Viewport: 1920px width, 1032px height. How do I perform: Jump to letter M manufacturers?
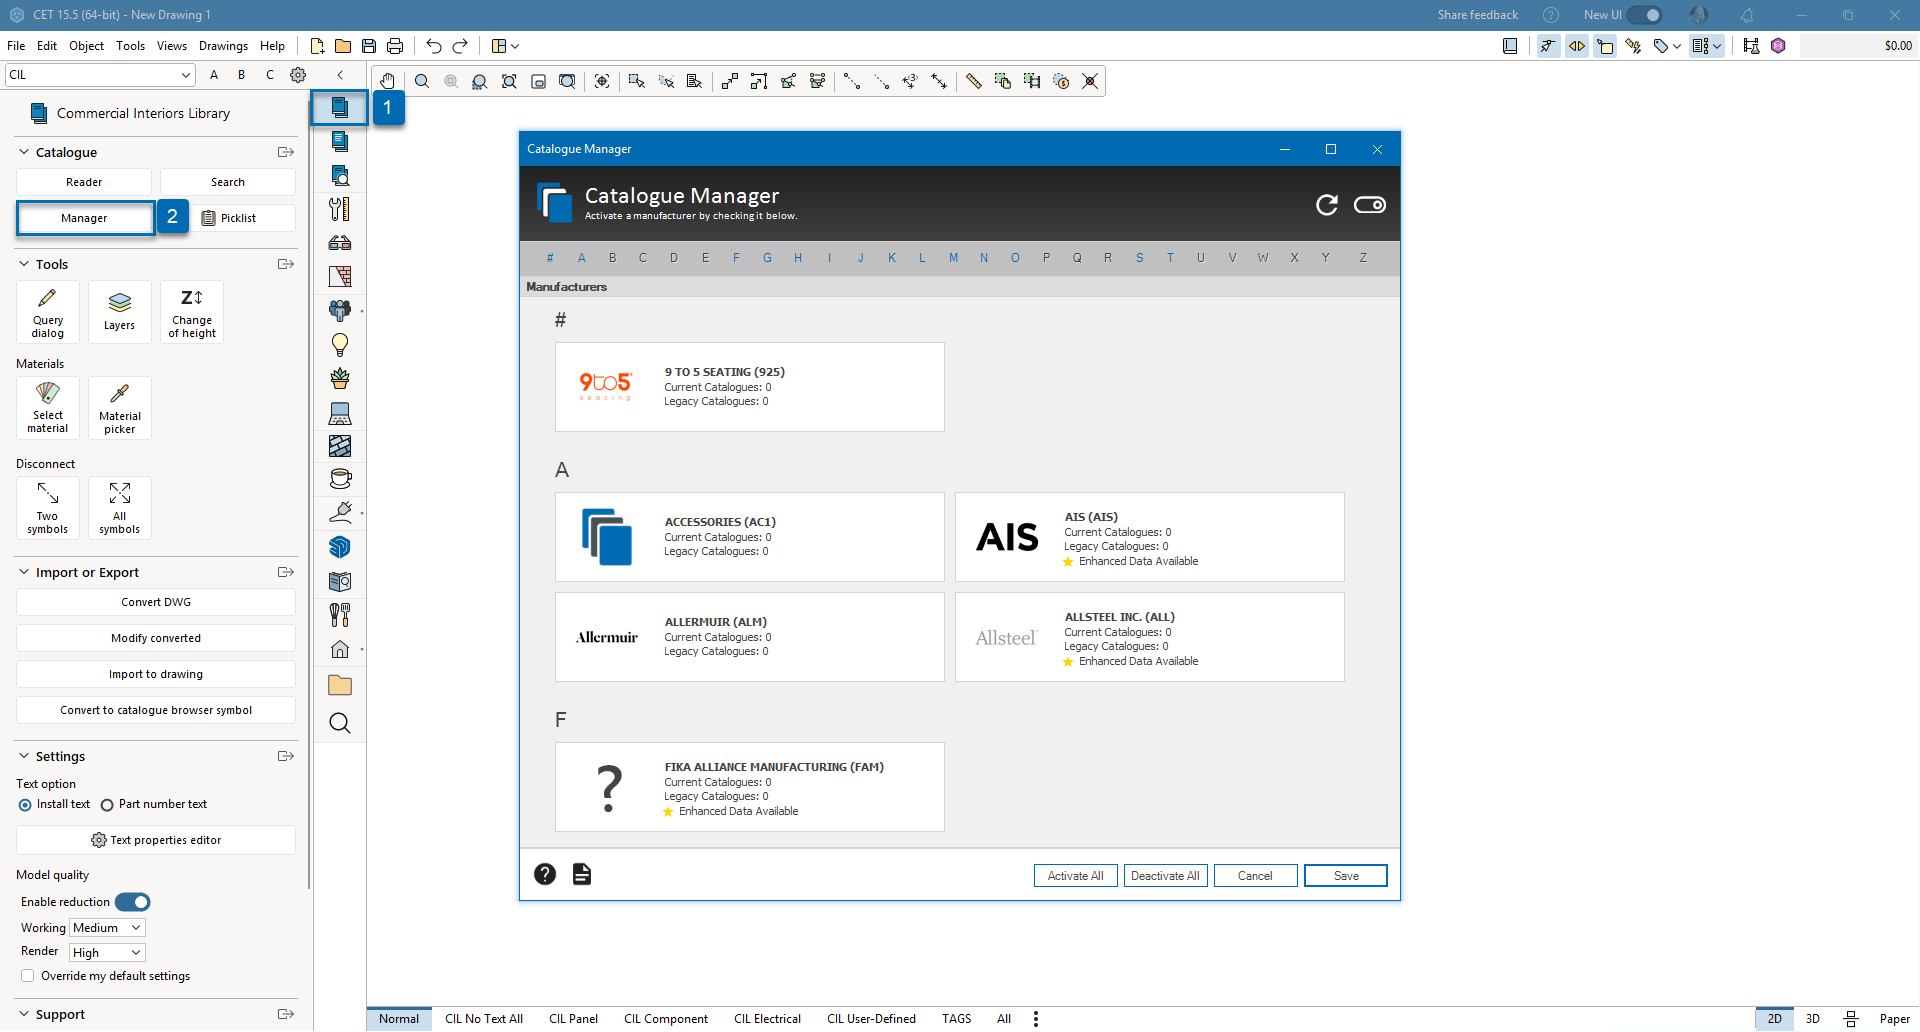coord(953,258)
